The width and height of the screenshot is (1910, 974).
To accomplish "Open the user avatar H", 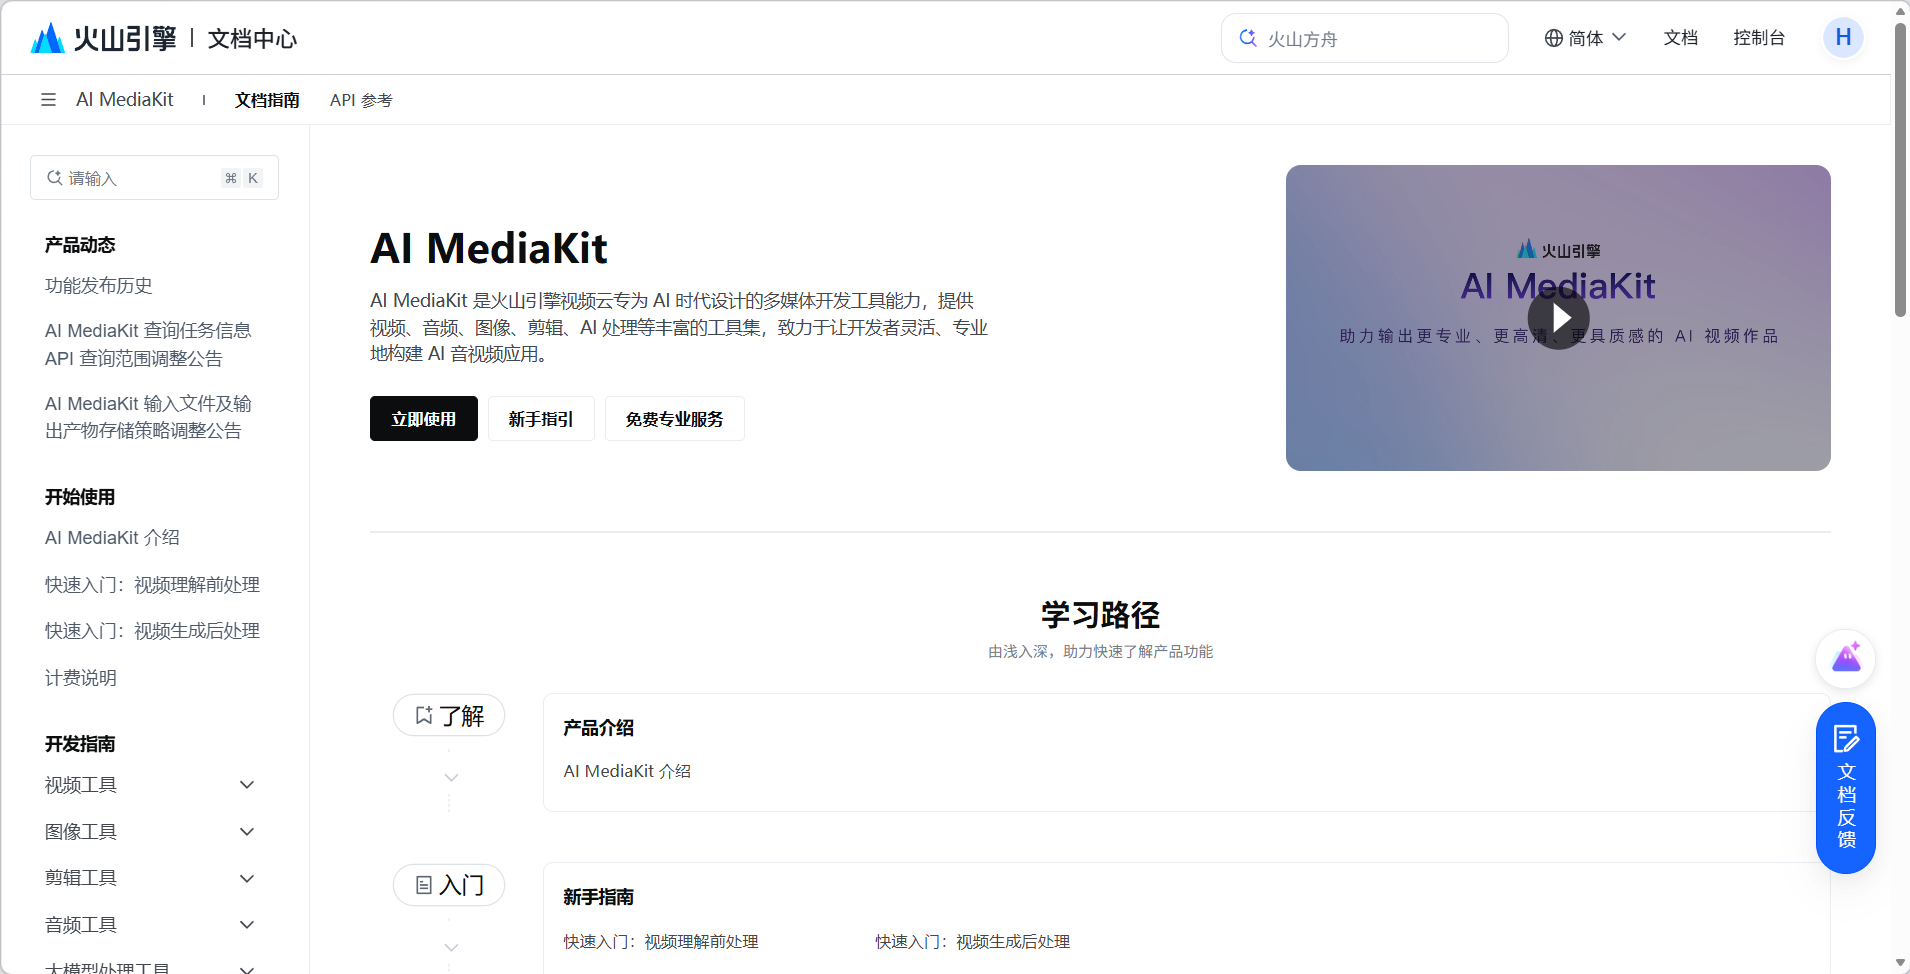I will pos(1843,38).
